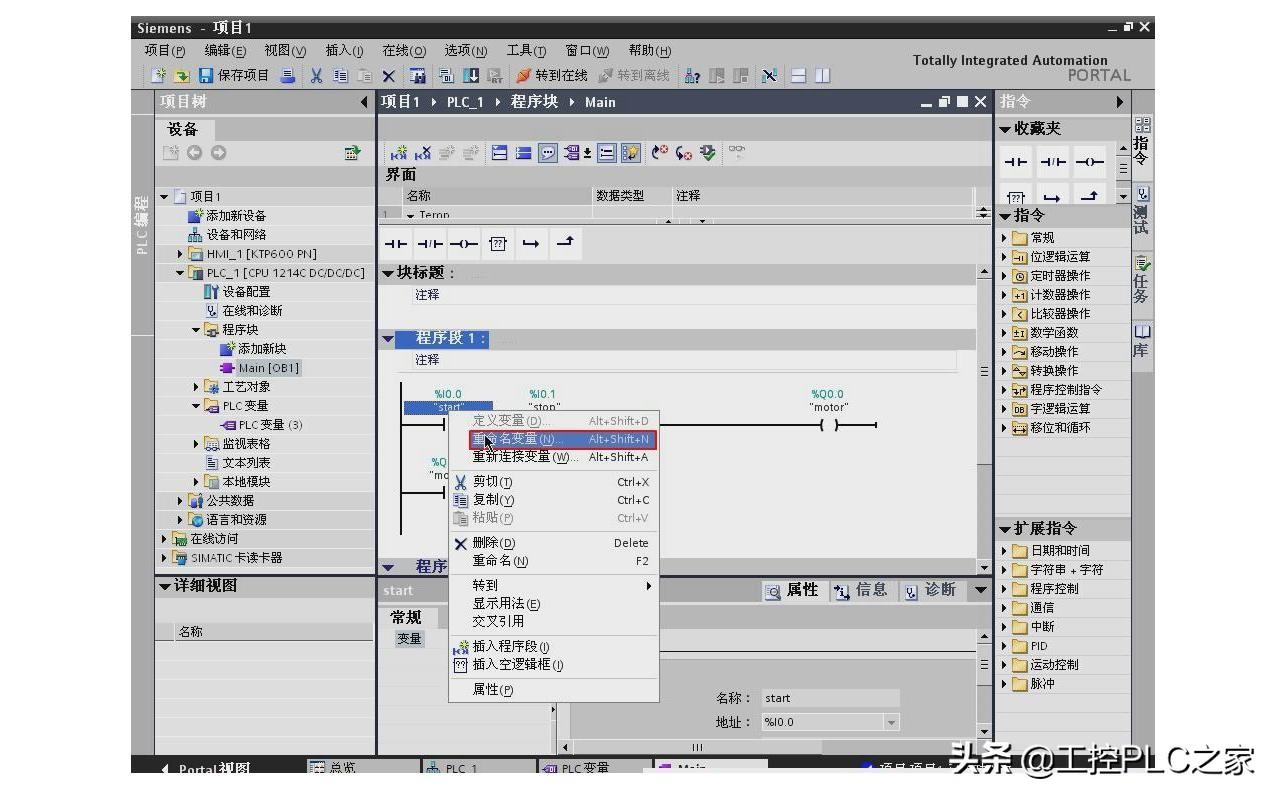Expand the 位逻辑运算 instruction folder
The height and width of the screenshot is (800, 1280).
[x=1004, y=257]
